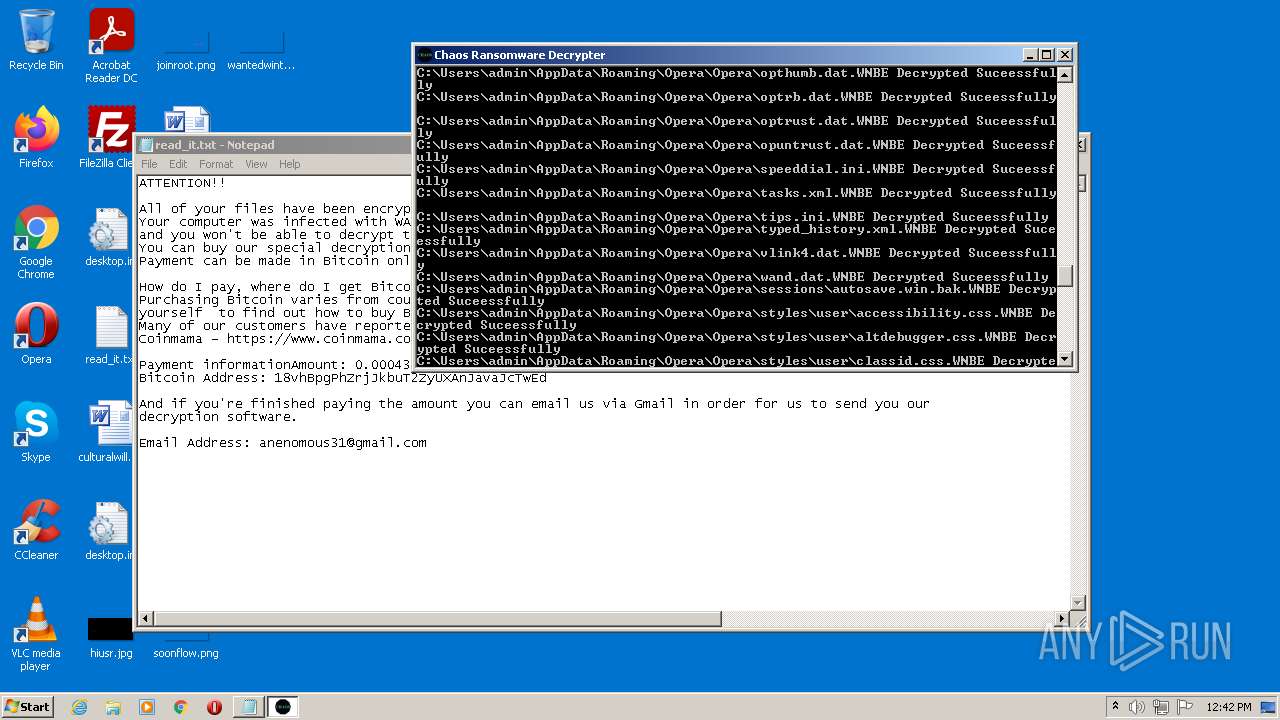Open Notepad's Format menu

pyautogui.click(x=216, y=164)
